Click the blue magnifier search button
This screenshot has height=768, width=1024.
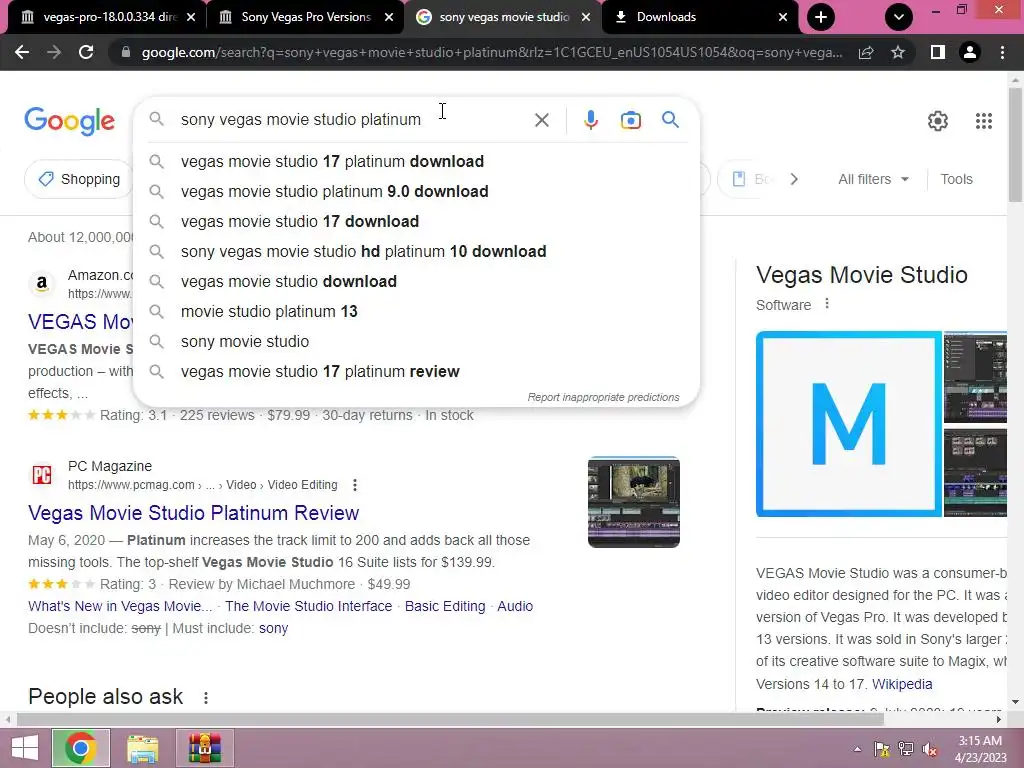pos(670,120)
